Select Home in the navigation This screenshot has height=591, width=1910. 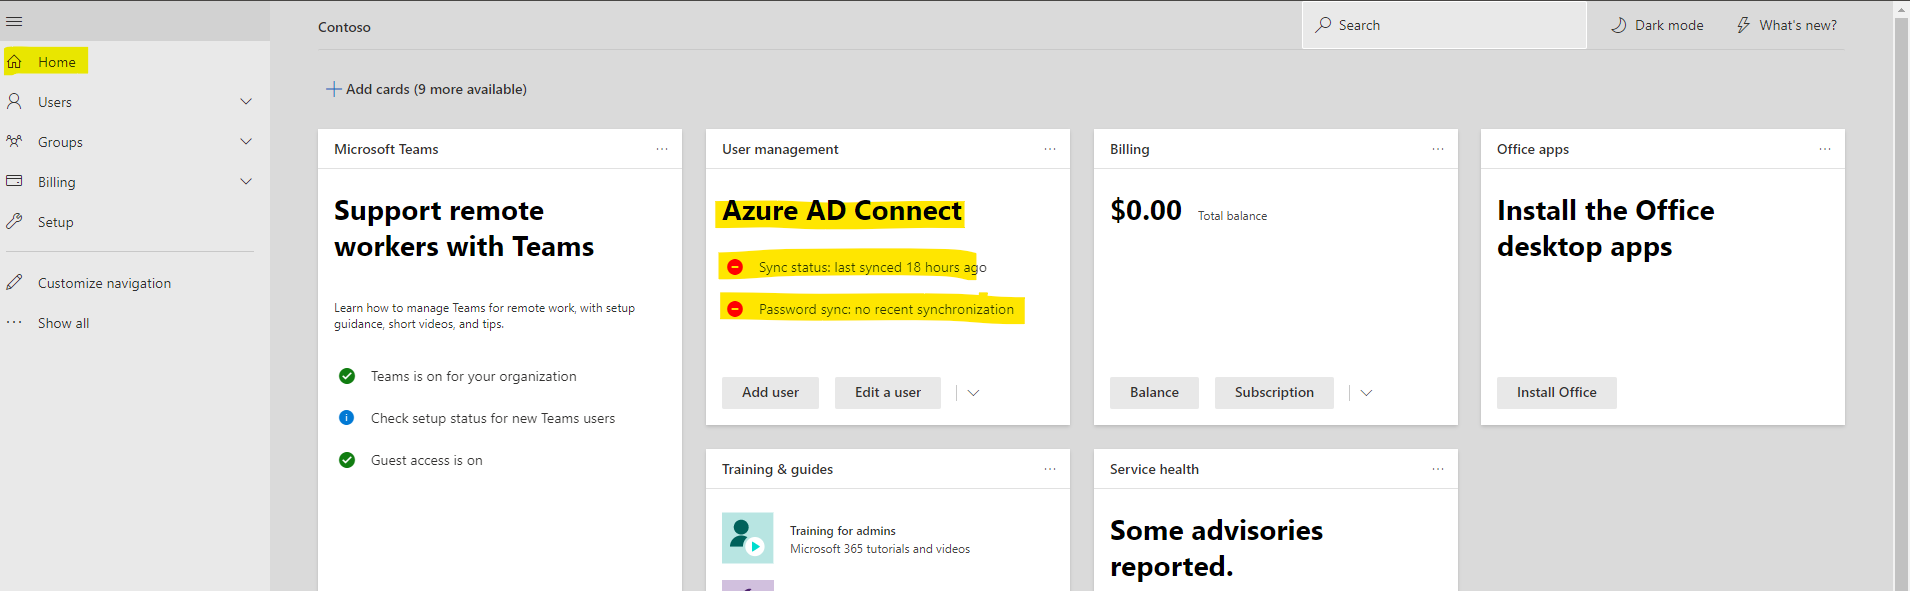[x=57, y=62]
